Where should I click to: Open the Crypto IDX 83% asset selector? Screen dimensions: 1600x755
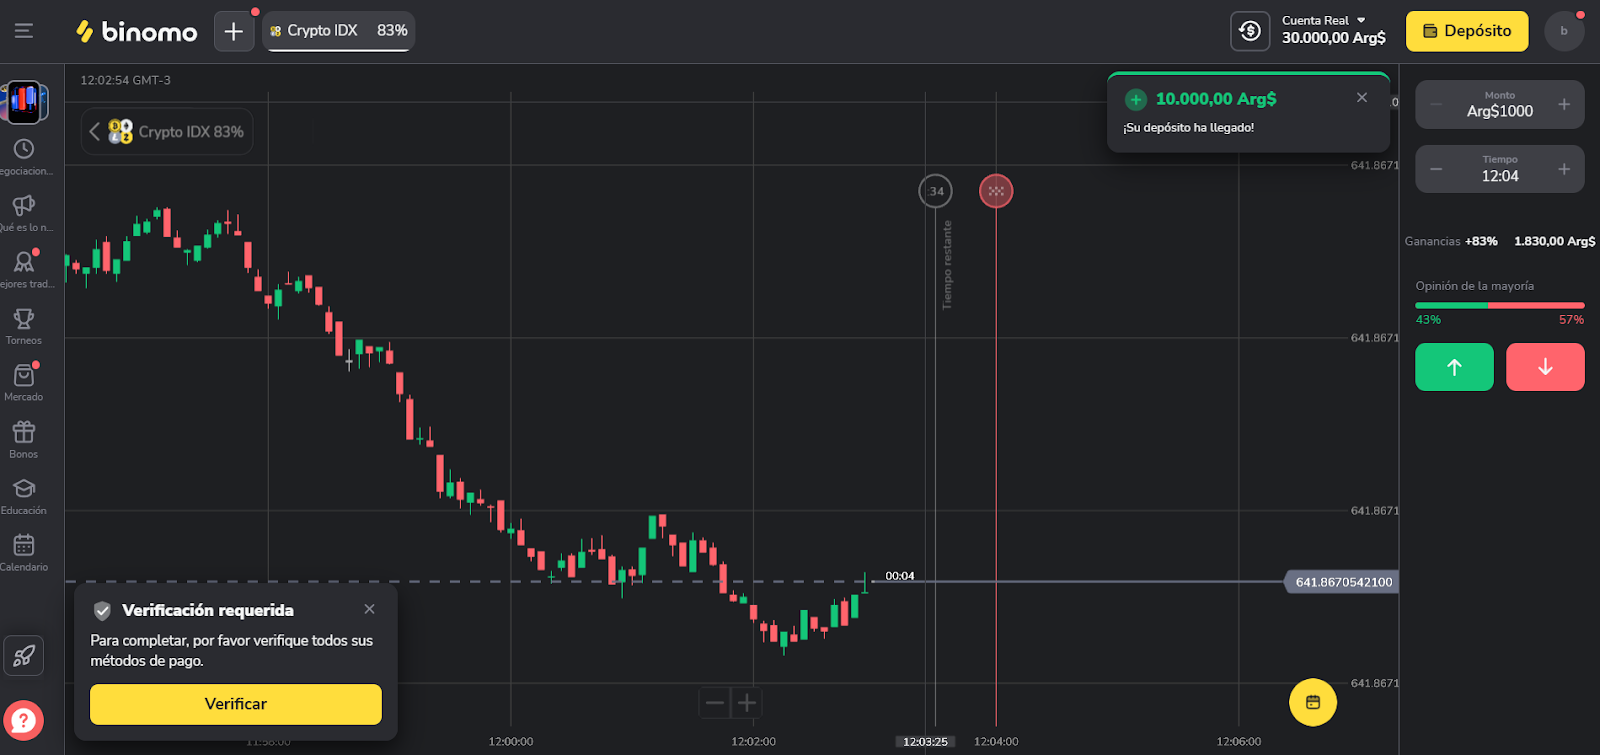pyautogui.click(x=167, y=132)
